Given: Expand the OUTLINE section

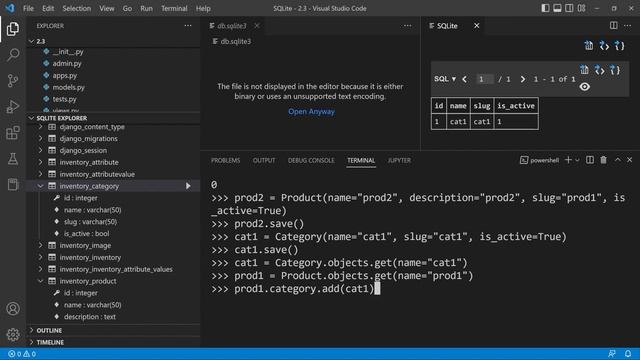Looking at the screenshot, I should (x=31, y=330).
